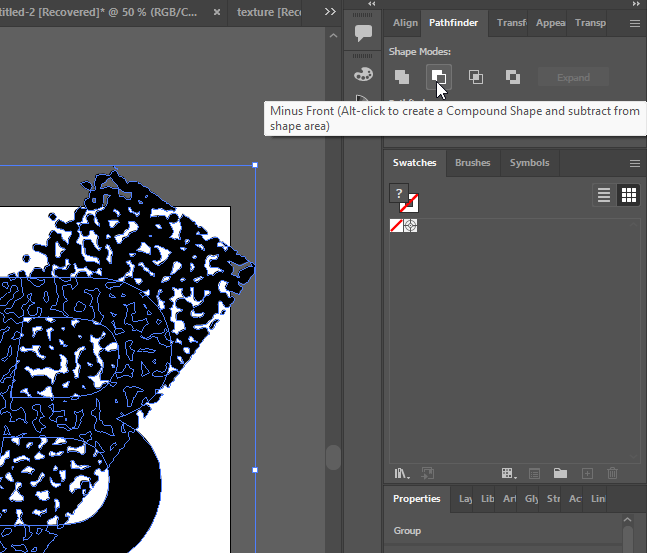Click the canvas vertical scrollbar thumb

click(333, 457)
